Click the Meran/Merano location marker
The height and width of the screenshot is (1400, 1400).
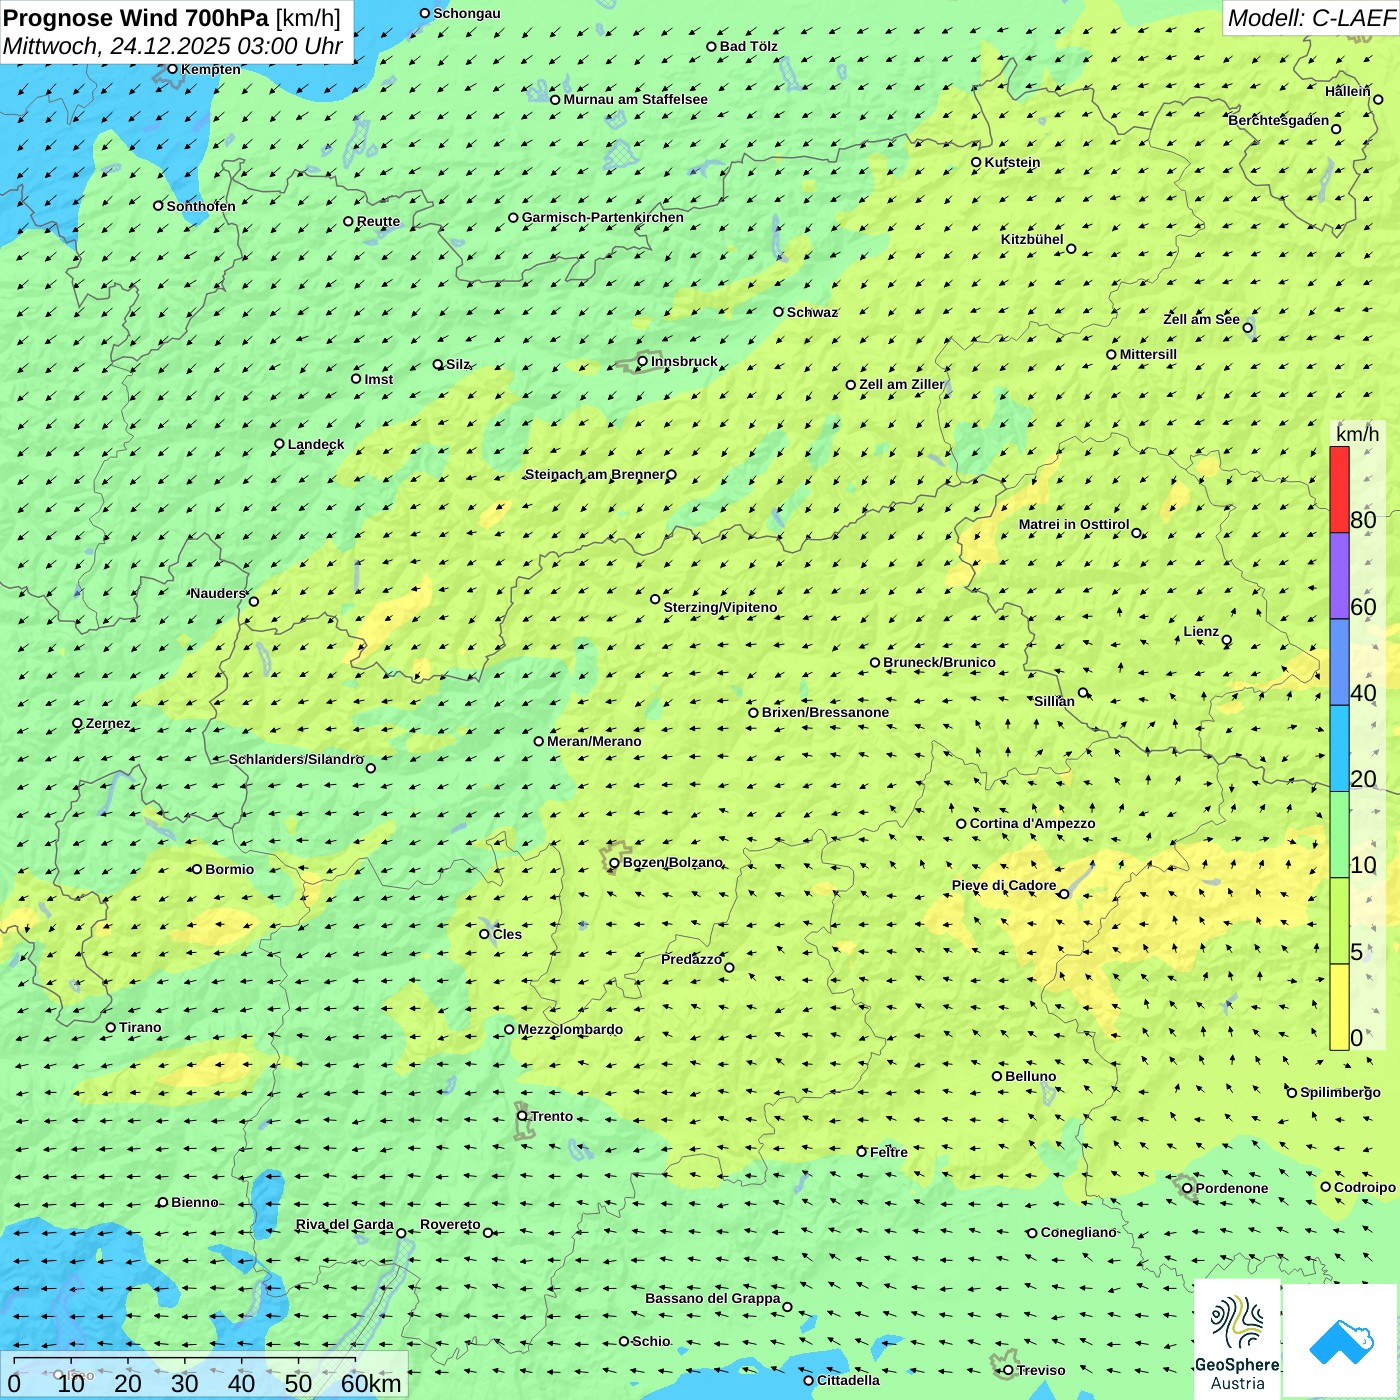tap(539, 741)
